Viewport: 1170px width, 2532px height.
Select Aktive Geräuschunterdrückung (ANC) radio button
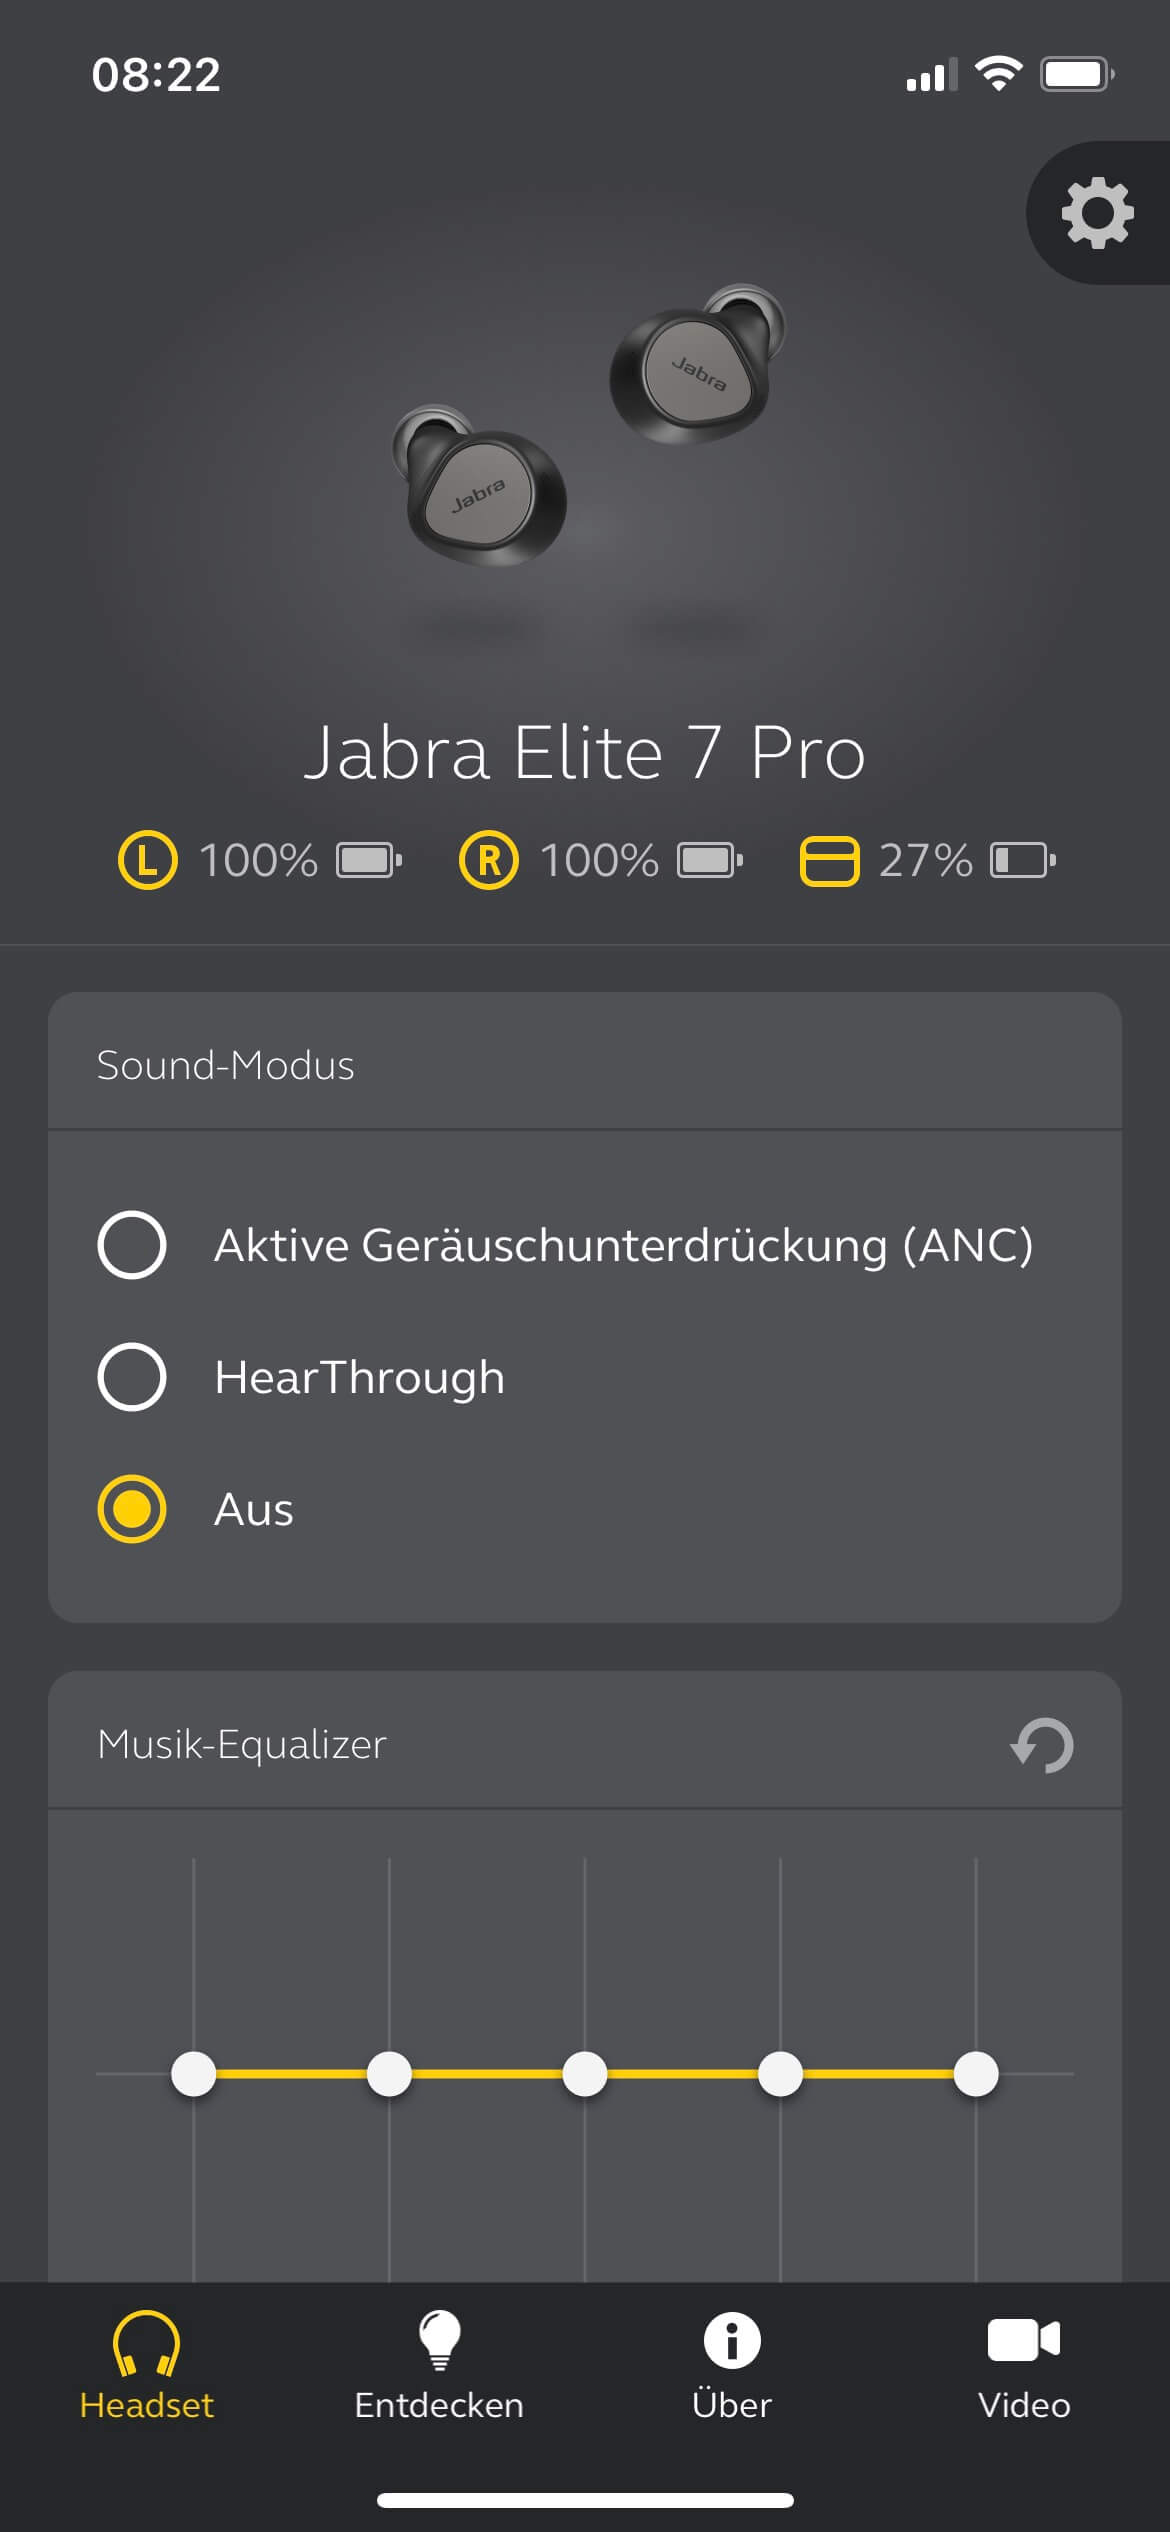click(x=132, y=1245)
